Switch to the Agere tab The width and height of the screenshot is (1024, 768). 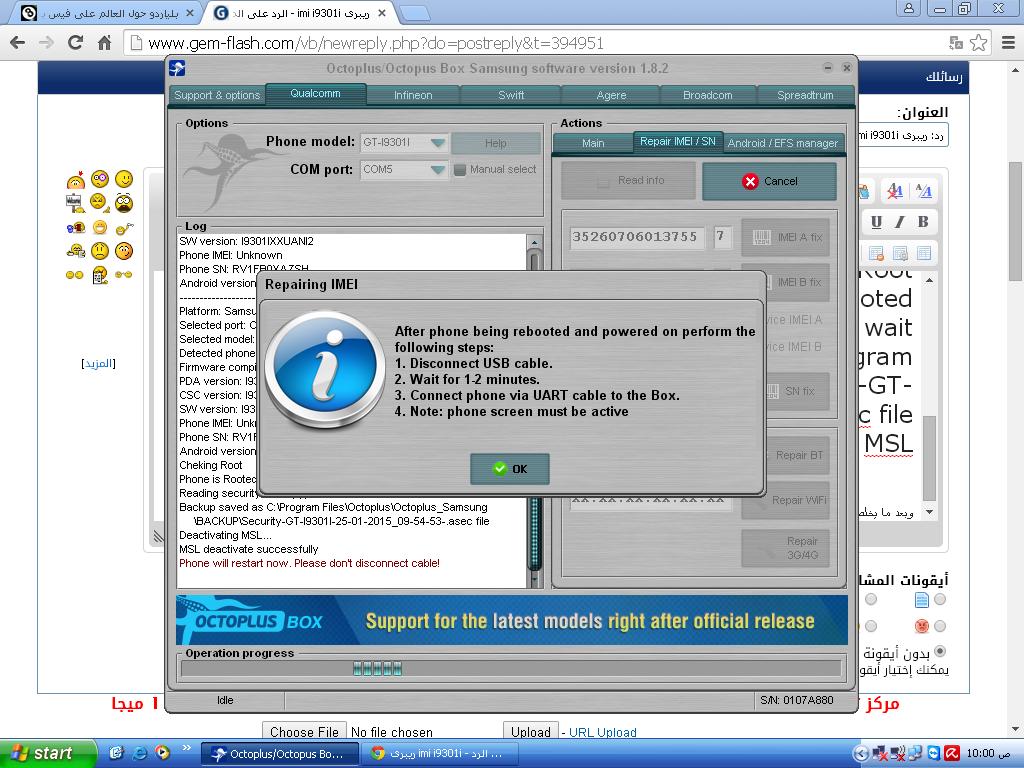click(x=611, y=95)
